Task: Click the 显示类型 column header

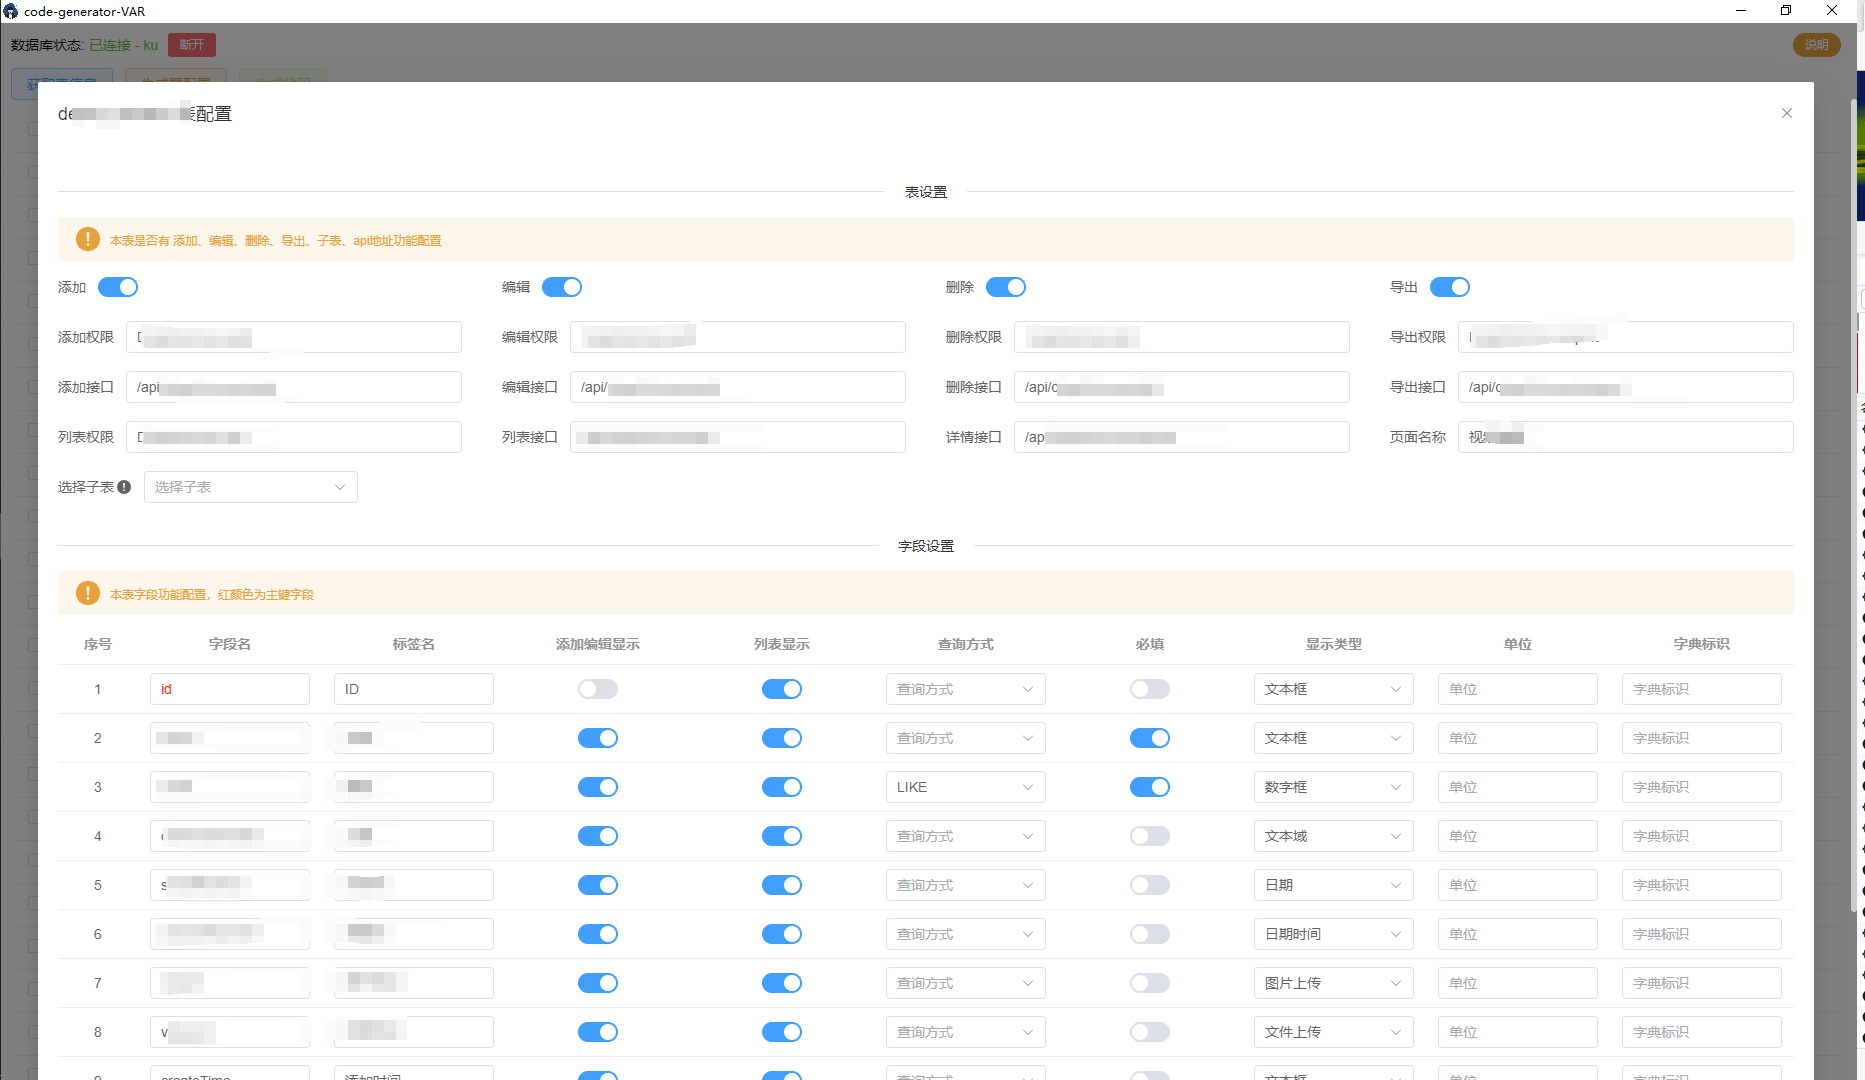Action: point(1334,644)
